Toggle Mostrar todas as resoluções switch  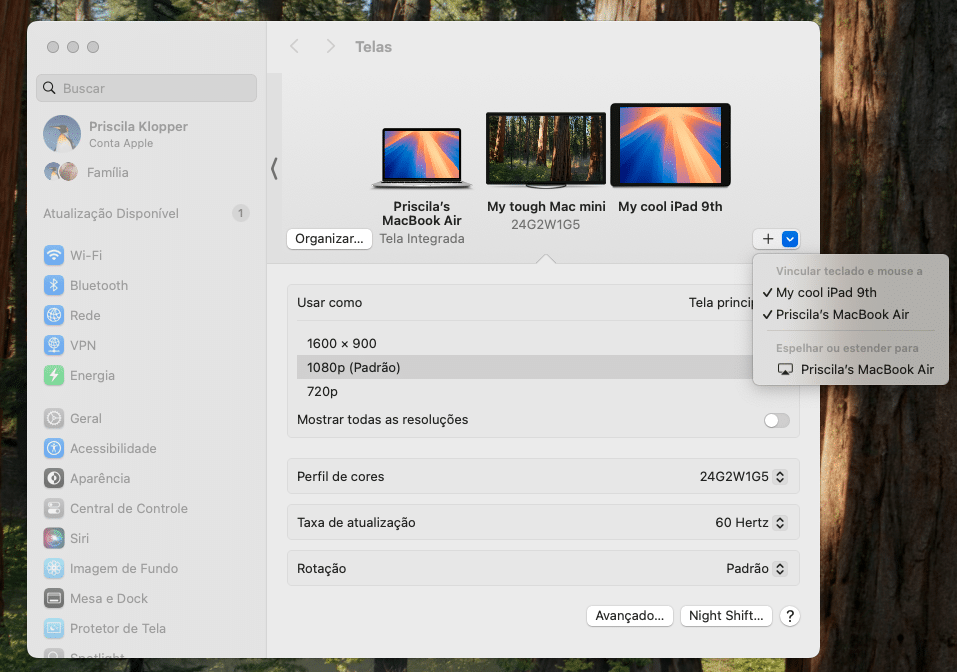(776, 420)
